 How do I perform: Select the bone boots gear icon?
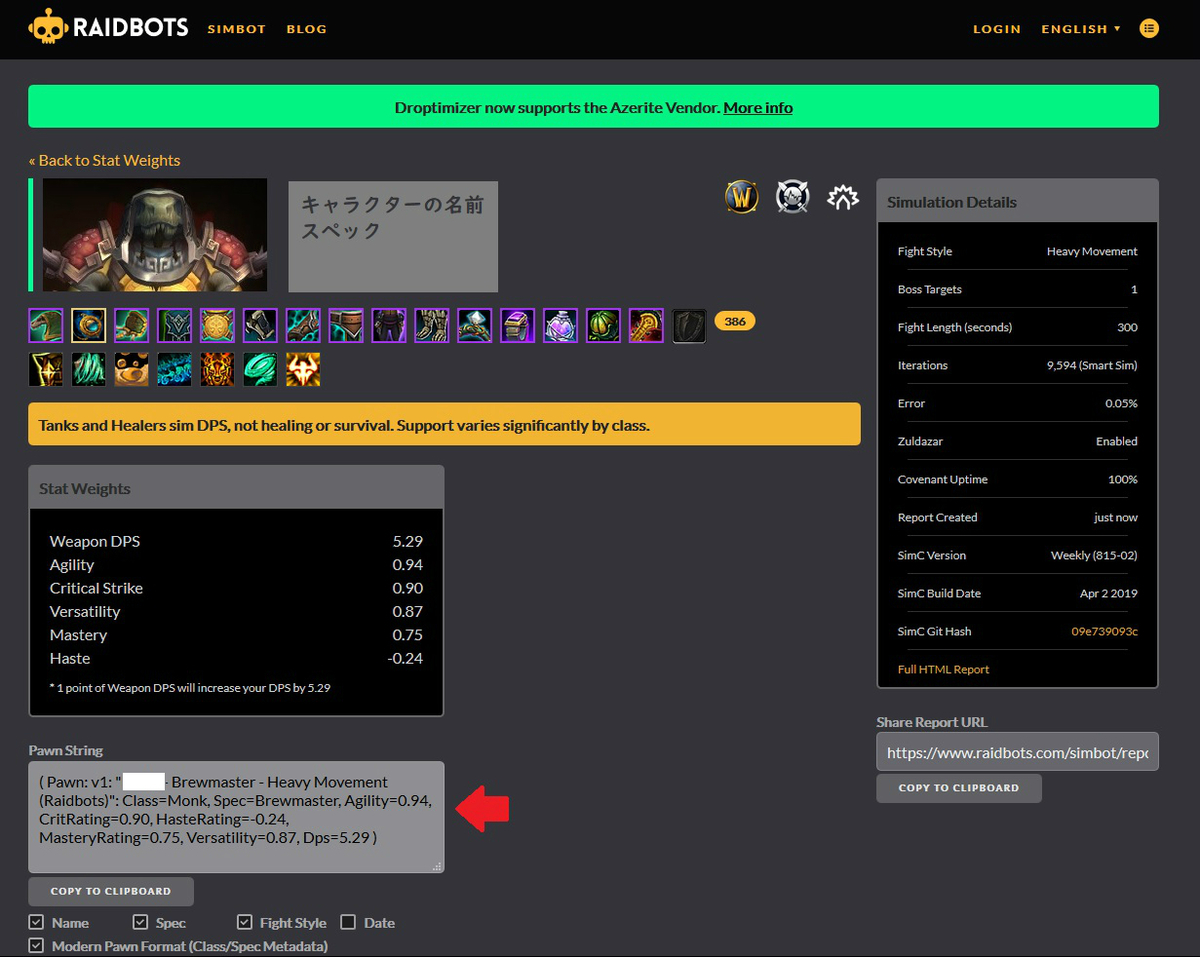[432, 325]
